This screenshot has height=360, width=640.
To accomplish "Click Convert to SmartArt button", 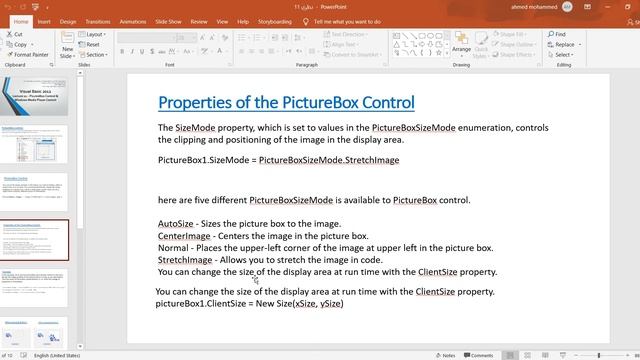I will (353, 55).
